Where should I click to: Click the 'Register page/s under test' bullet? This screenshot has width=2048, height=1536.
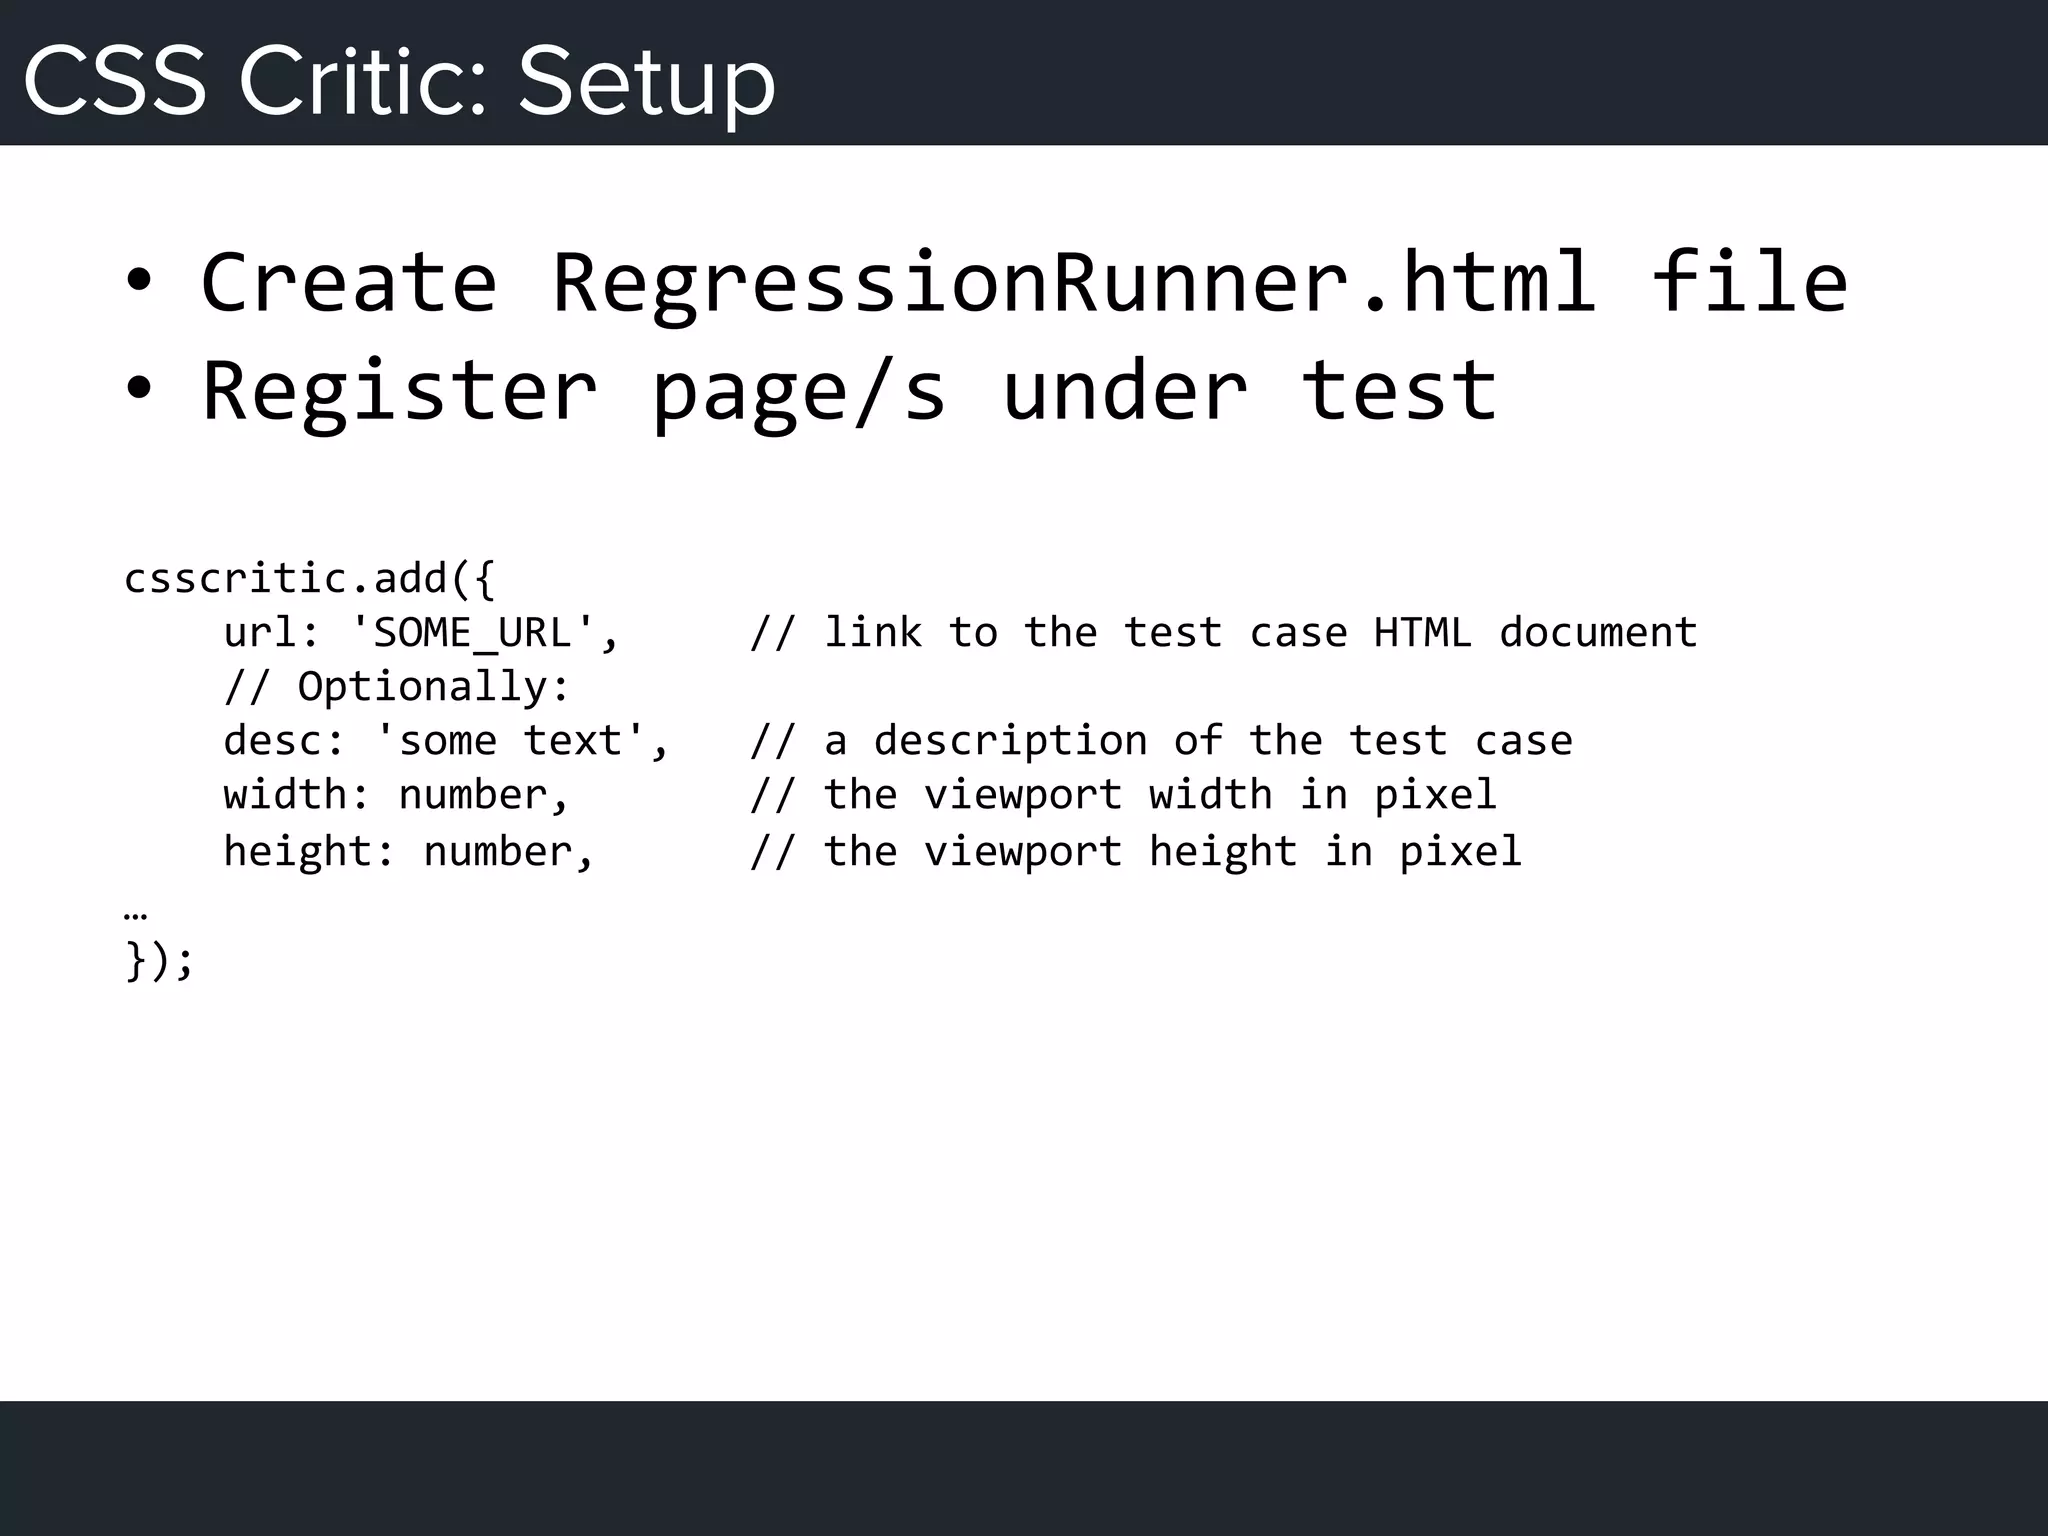pyautogui.click(x=849, y=391)
